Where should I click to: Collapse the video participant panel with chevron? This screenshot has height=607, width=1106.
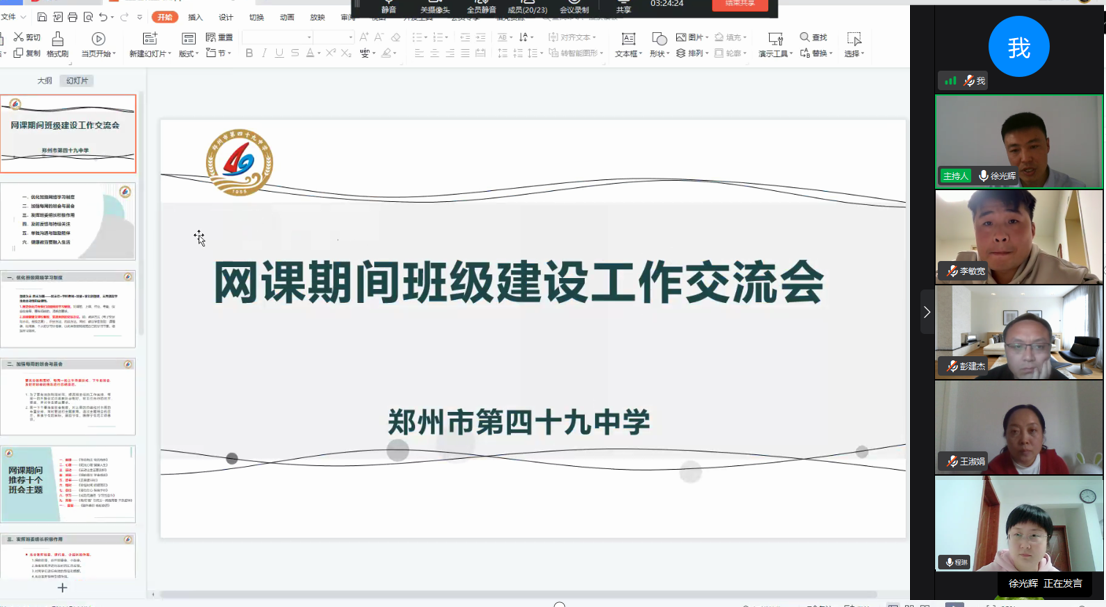tap(926, 312)
